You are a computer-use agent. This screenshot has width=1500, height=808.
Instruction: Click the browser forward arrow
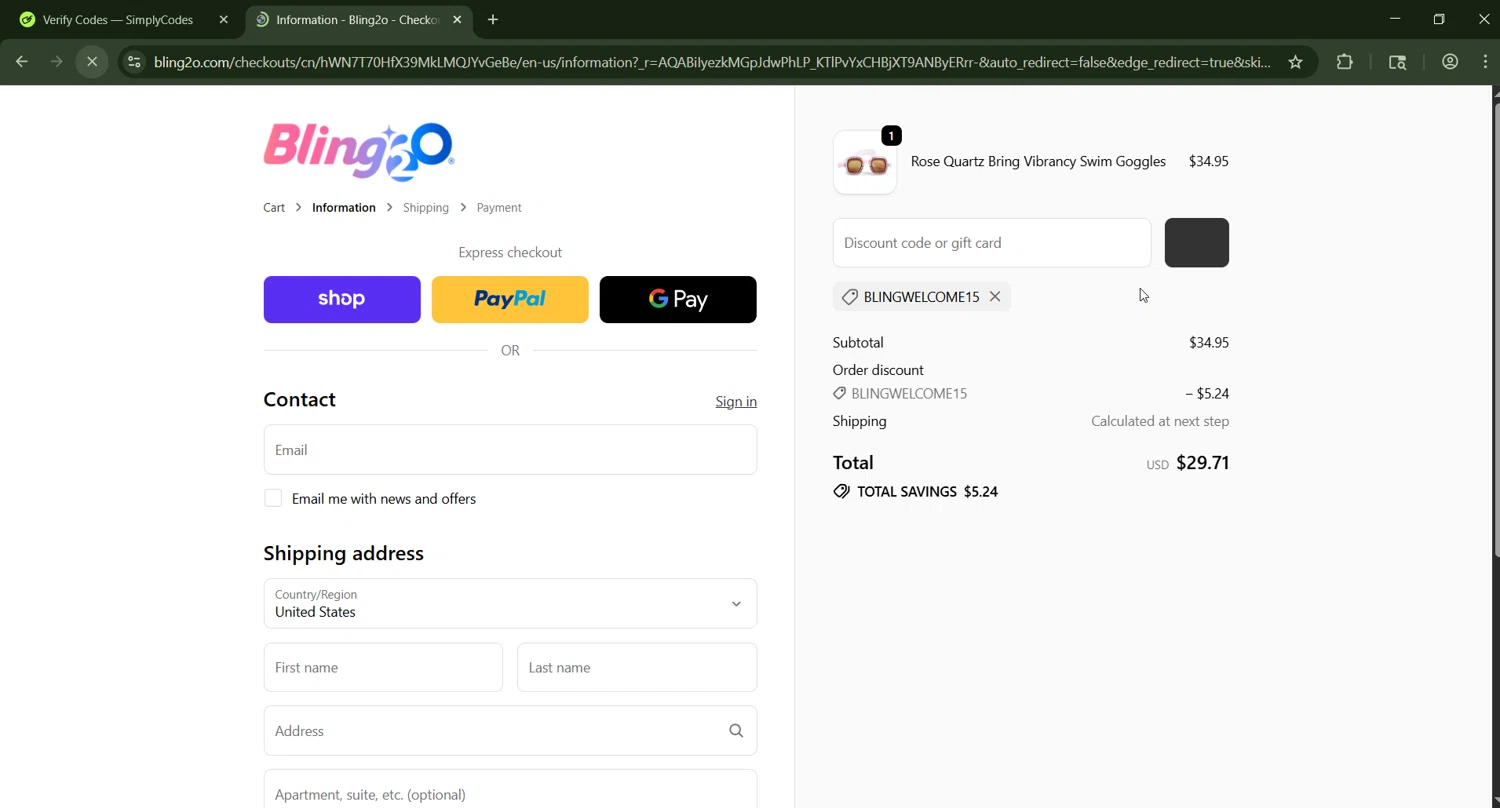pos(57,62)
